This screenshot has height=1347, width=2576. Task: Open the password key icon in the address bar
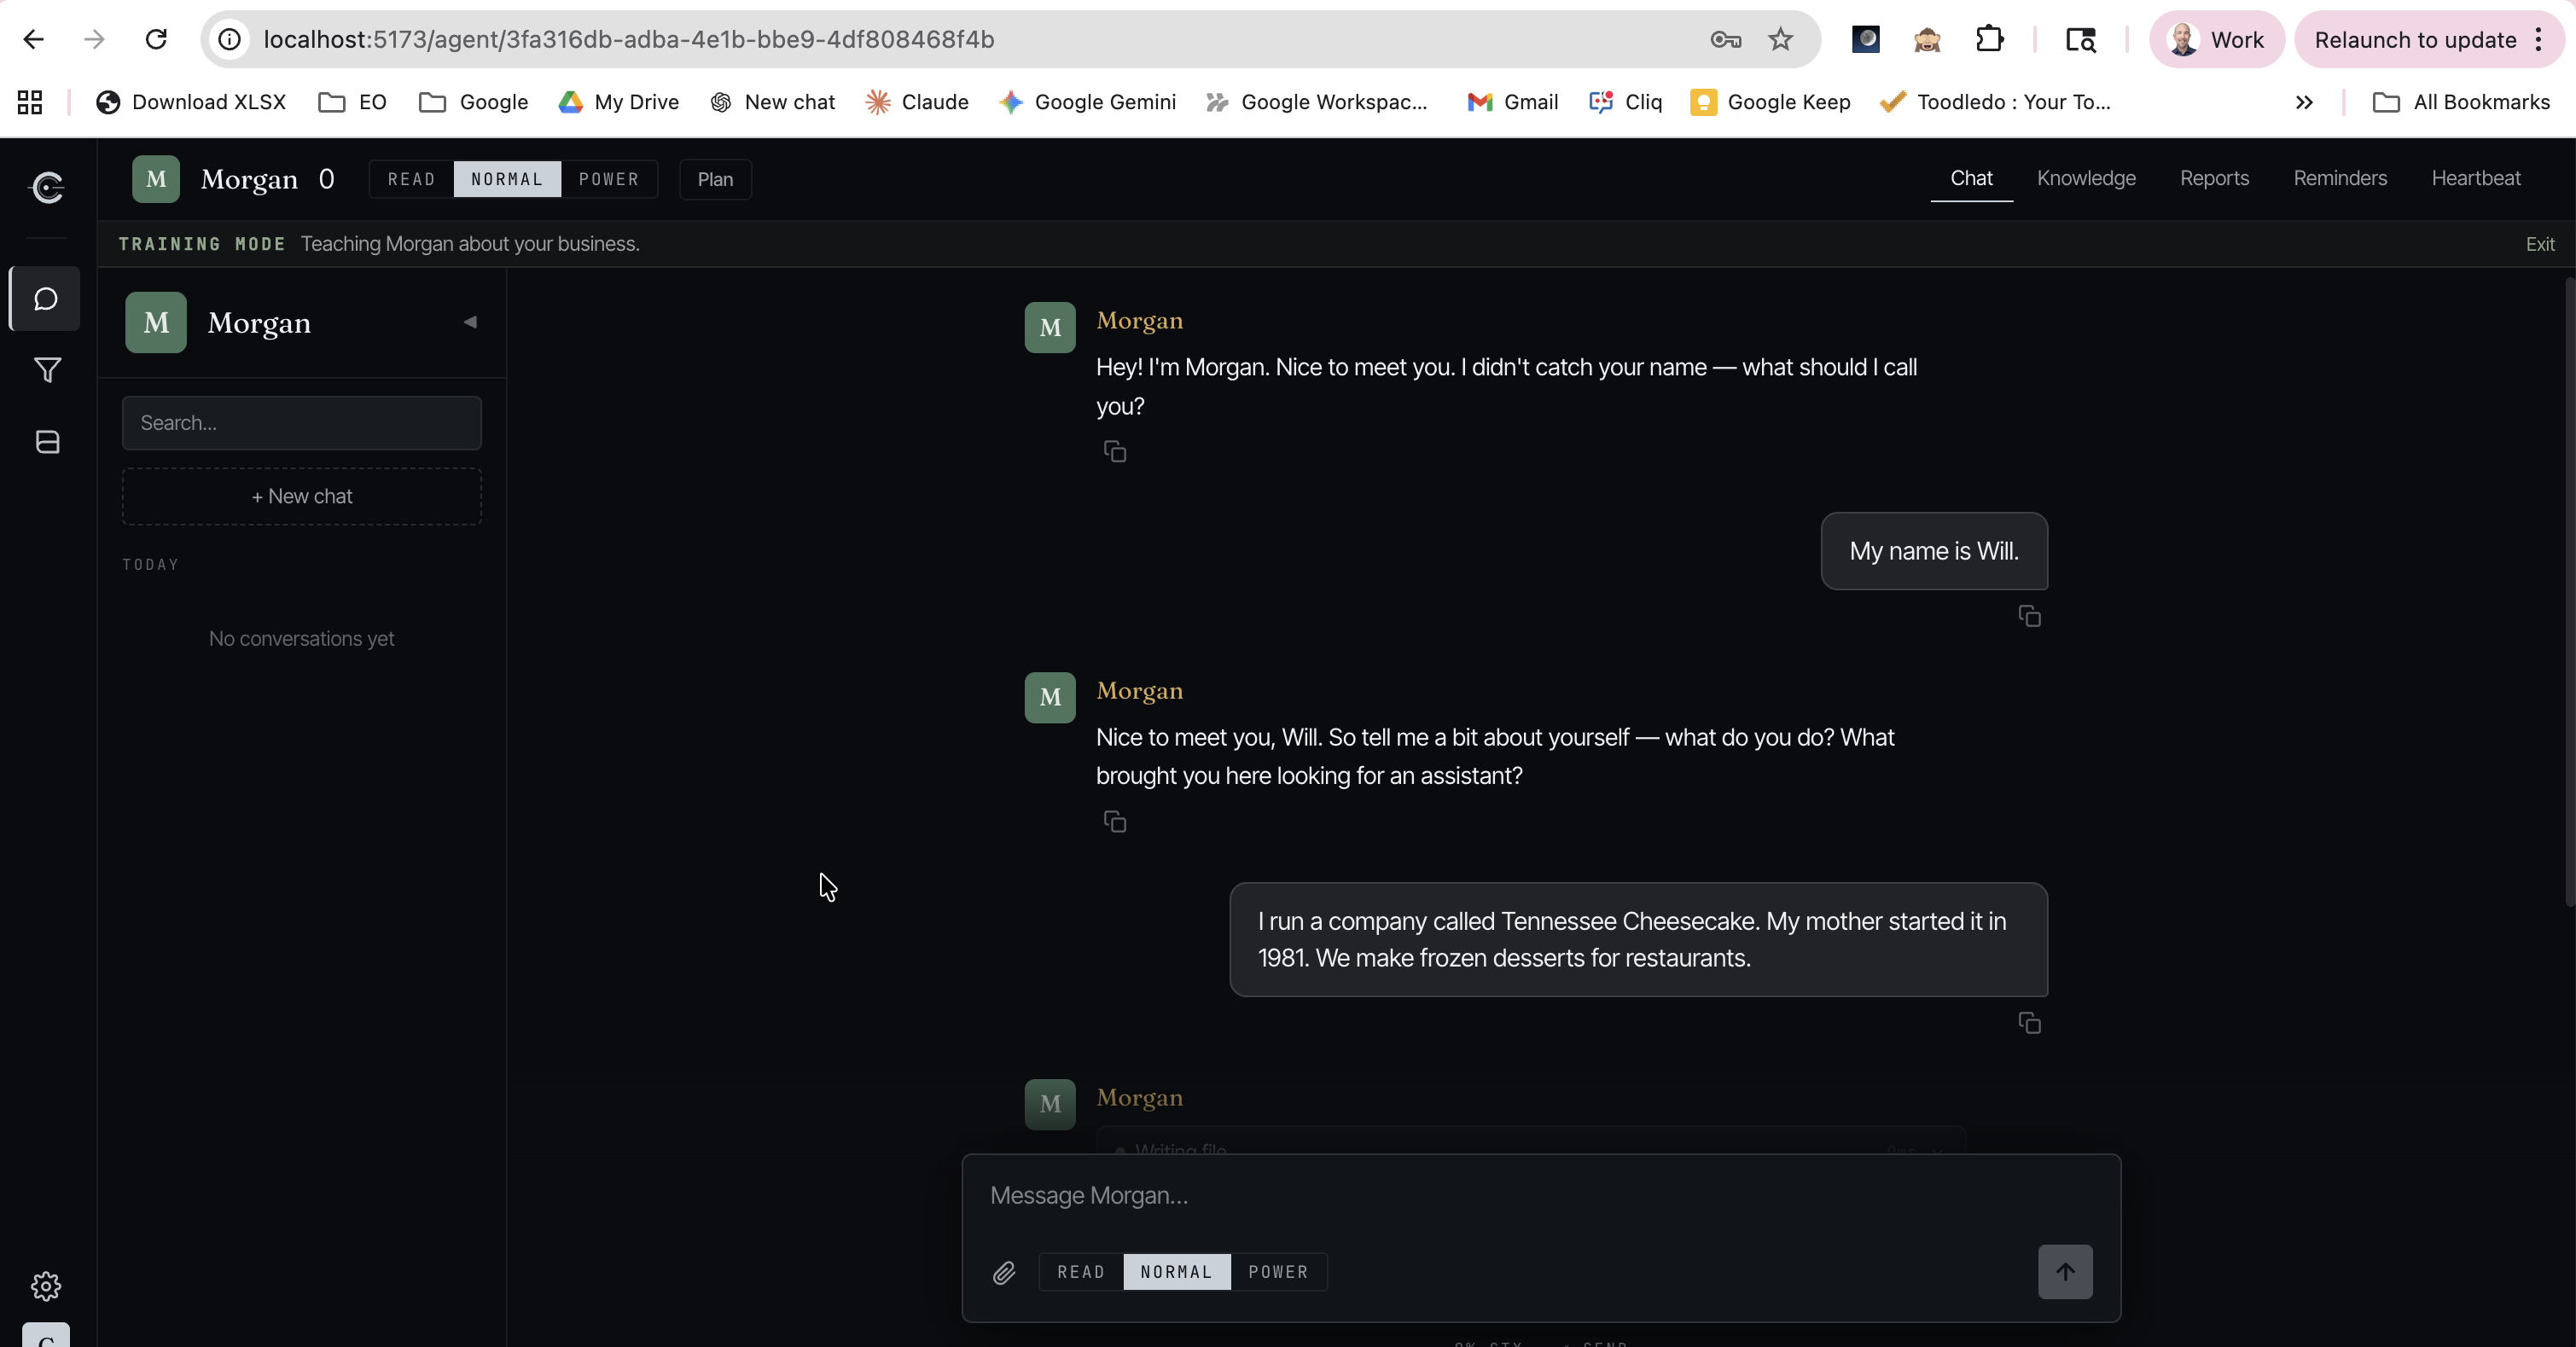tap(1726, 39)
